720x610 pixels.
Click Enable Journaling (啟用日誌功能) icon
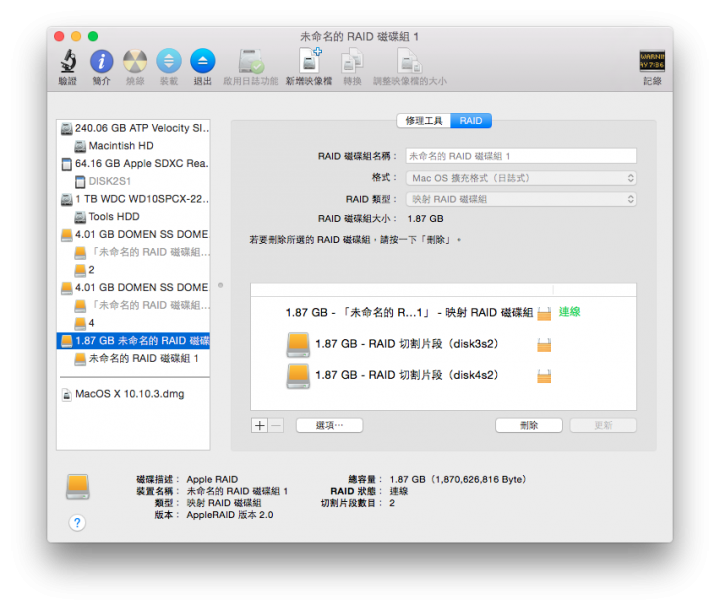[251, 62]
